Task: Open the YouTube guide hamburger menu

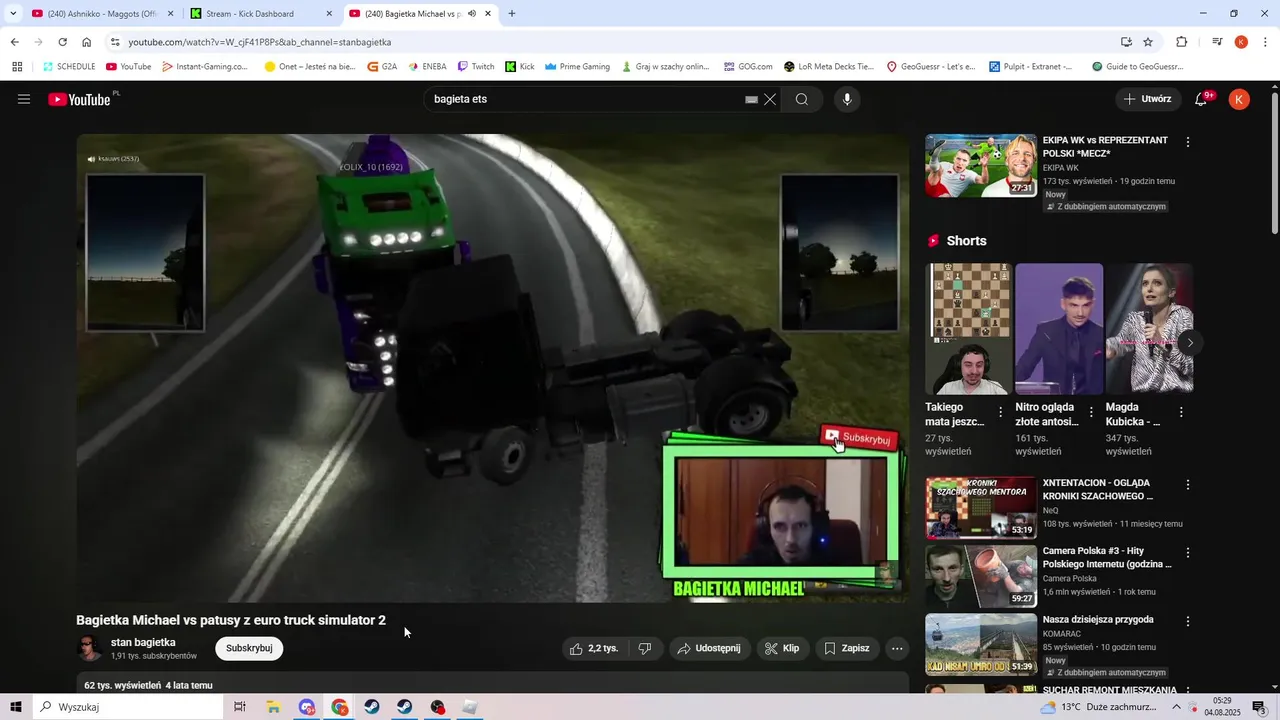Action: point(24,99)
